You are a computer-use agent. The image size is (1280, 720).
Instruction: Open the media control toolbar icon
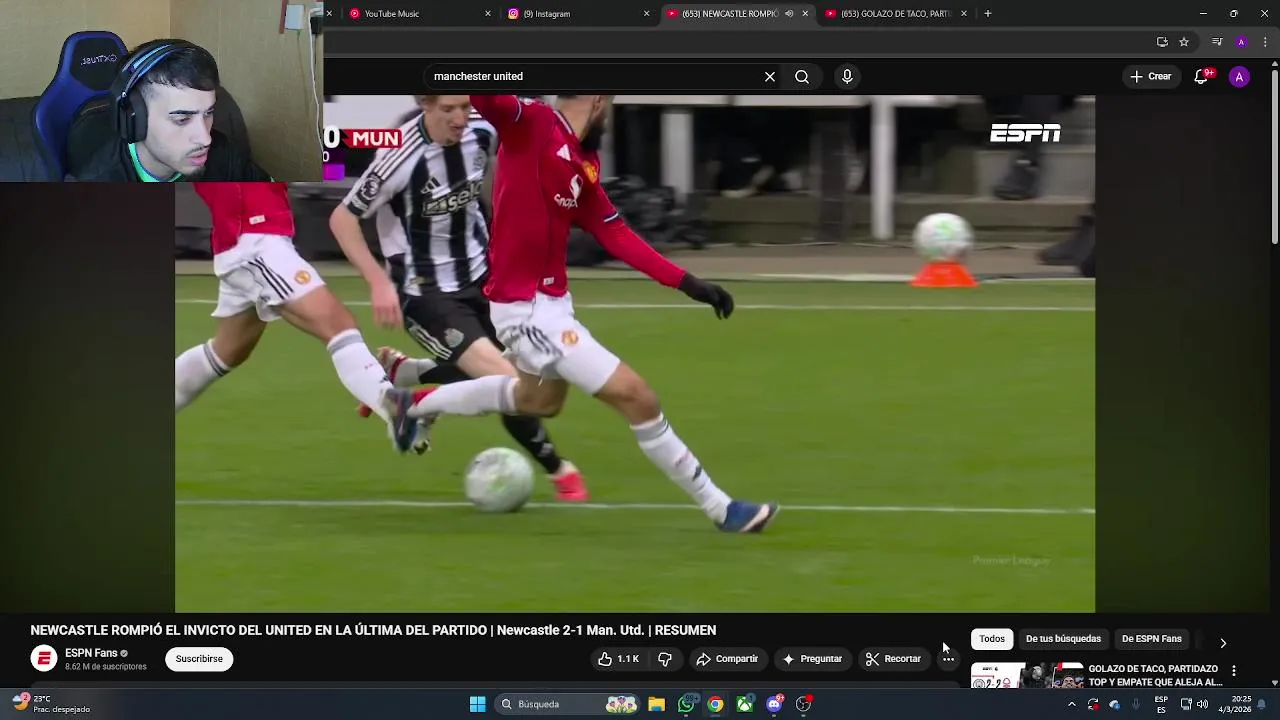(1217, 42)
